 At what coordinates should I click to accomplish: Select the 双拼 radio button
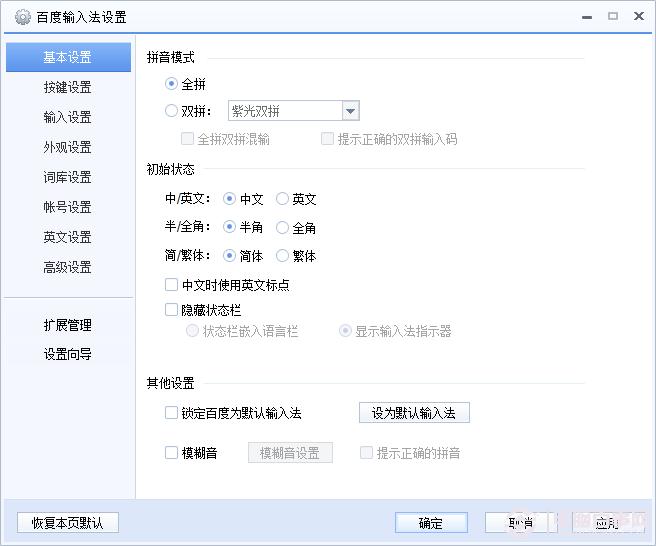[x=171, y=111]
